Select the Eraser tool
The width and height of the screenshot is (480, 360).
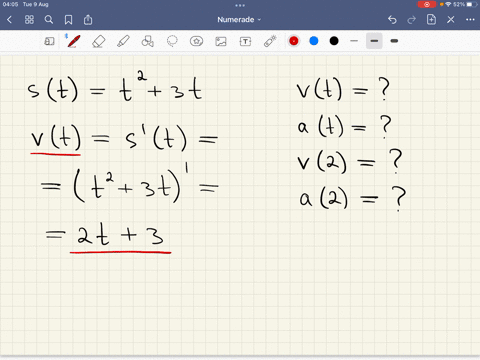[x=98, y=42]
